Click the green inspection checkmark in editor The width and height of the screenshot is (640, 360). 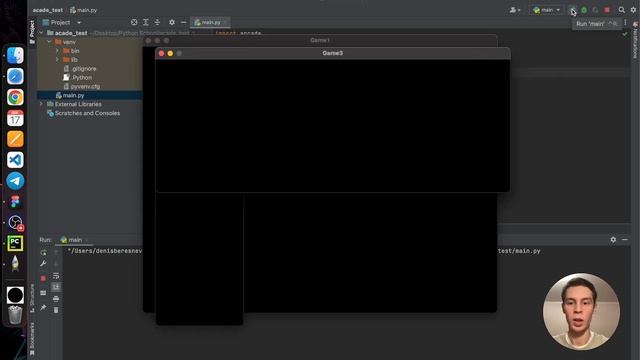625,34
